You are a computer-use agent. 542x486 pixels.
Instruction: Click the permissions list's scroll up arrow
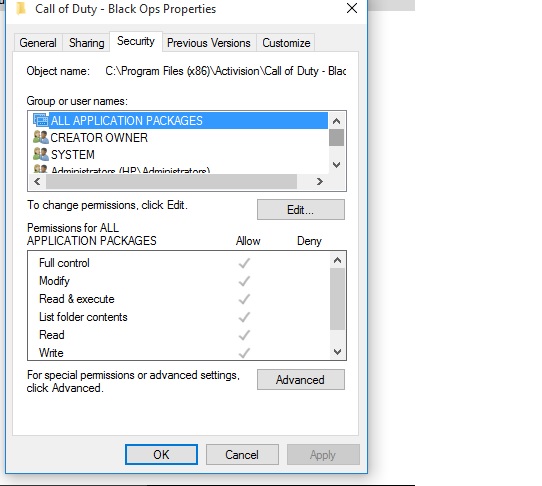(x=337, y=260)
